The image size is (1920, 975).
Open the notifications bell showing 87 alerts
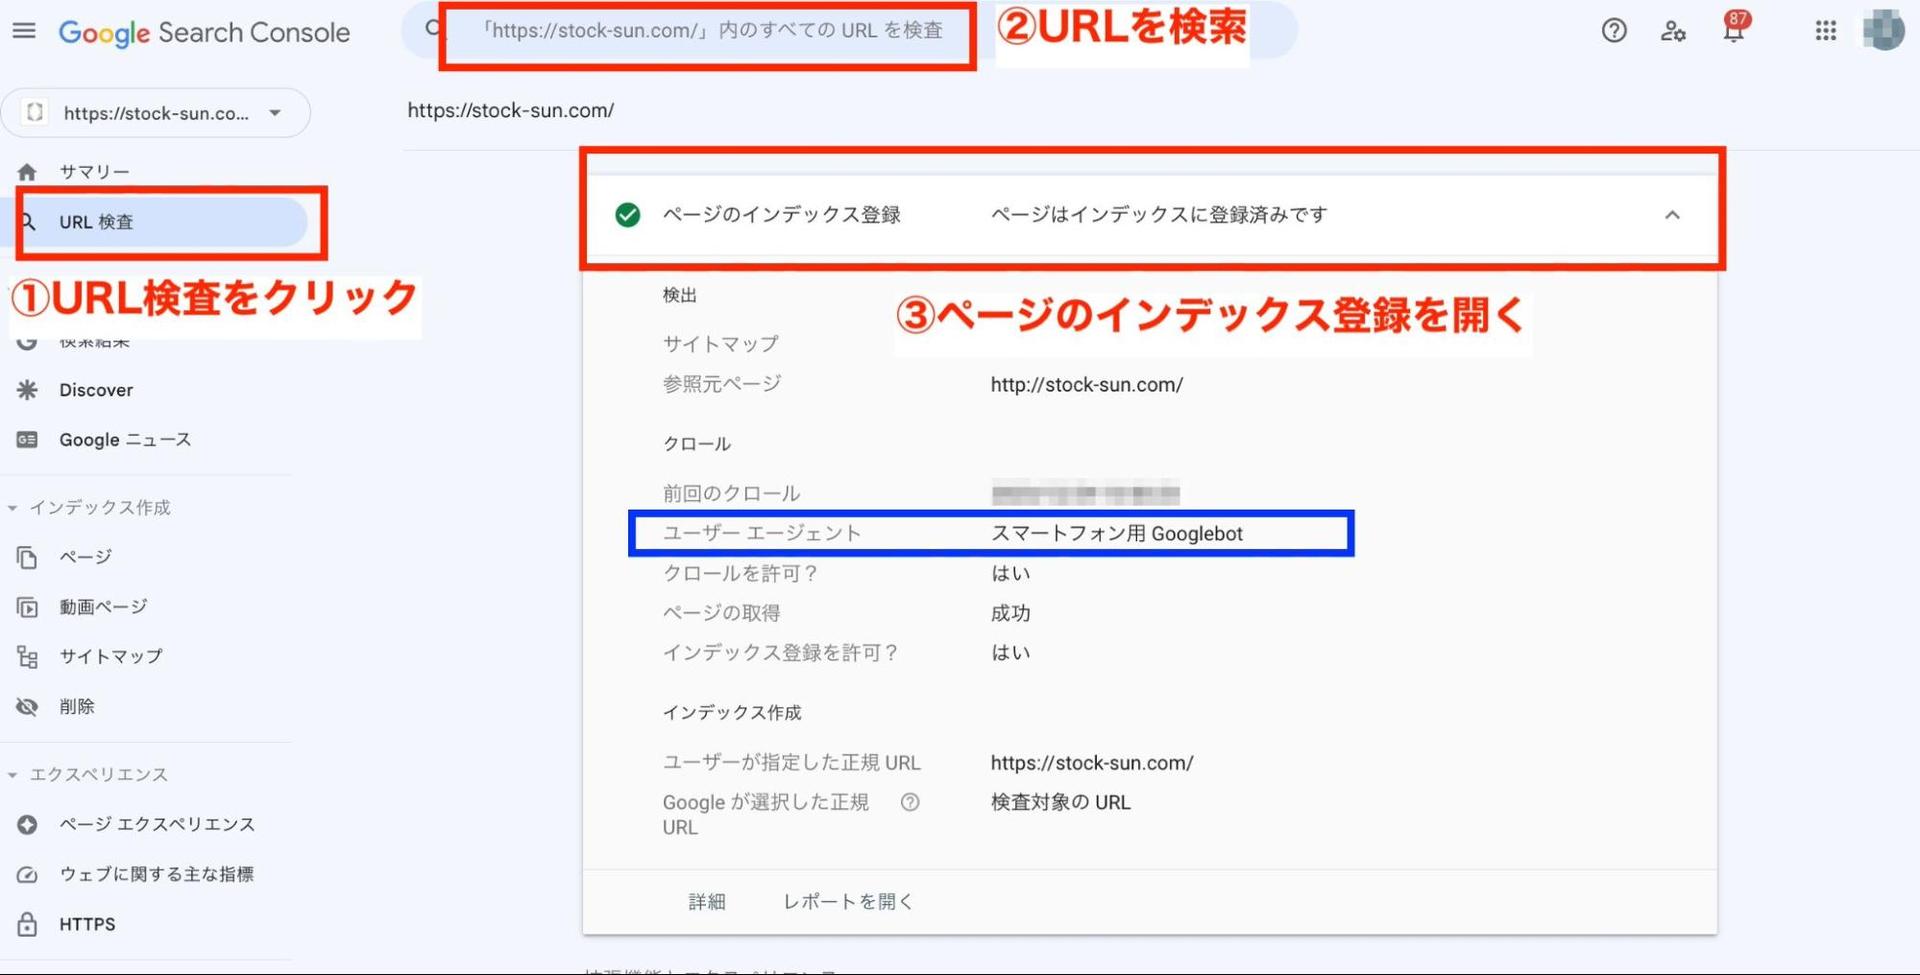(1735, 31)
